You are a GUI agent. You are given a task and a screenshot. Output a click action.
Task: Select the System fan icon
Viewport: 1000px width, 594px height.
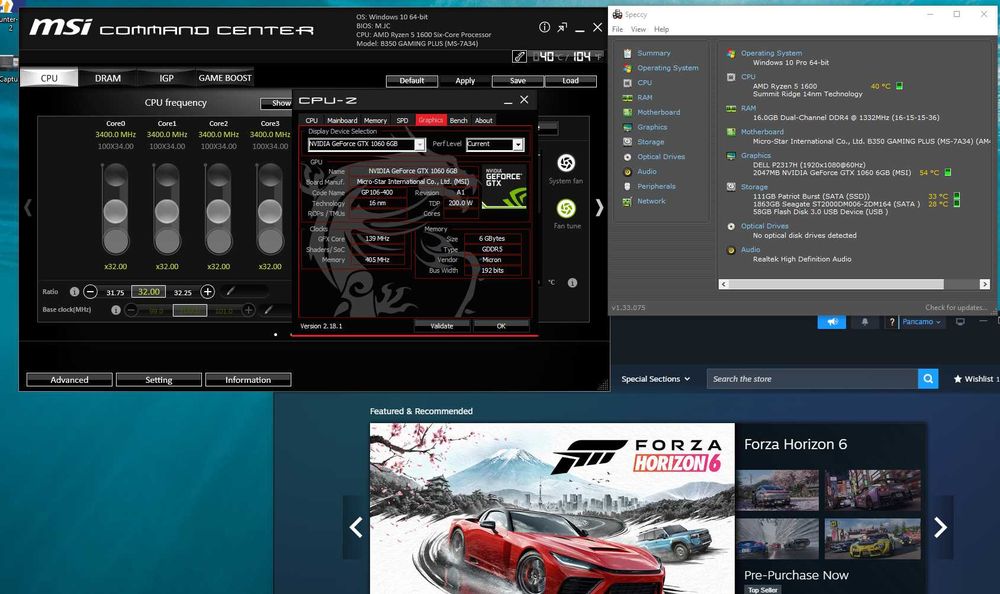coord(566,163)
